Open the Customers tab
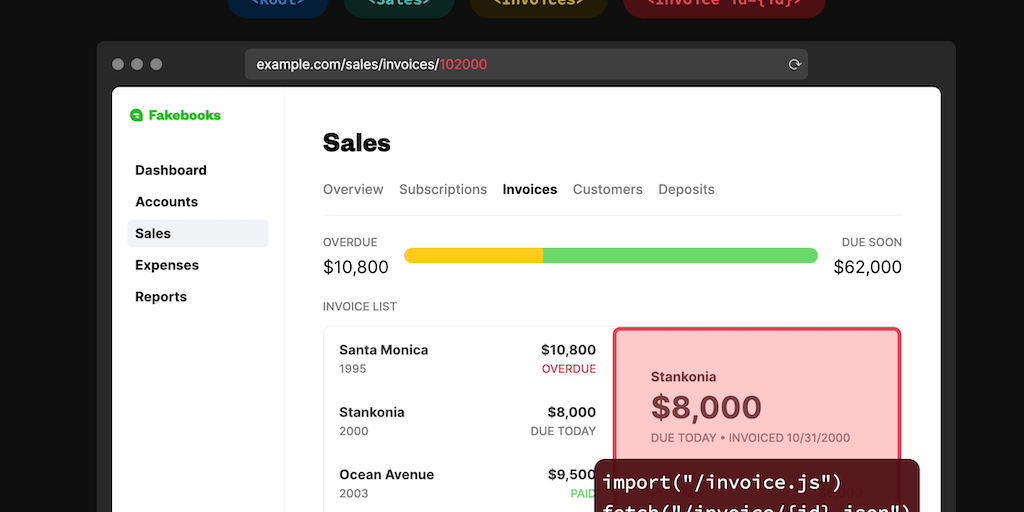The width and height of the screenshot is (1024, 512). [x=608, y=189]
